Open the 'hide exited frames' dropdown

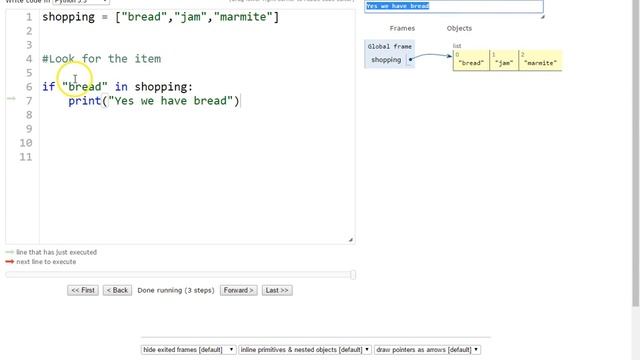(x=188, y=350)
